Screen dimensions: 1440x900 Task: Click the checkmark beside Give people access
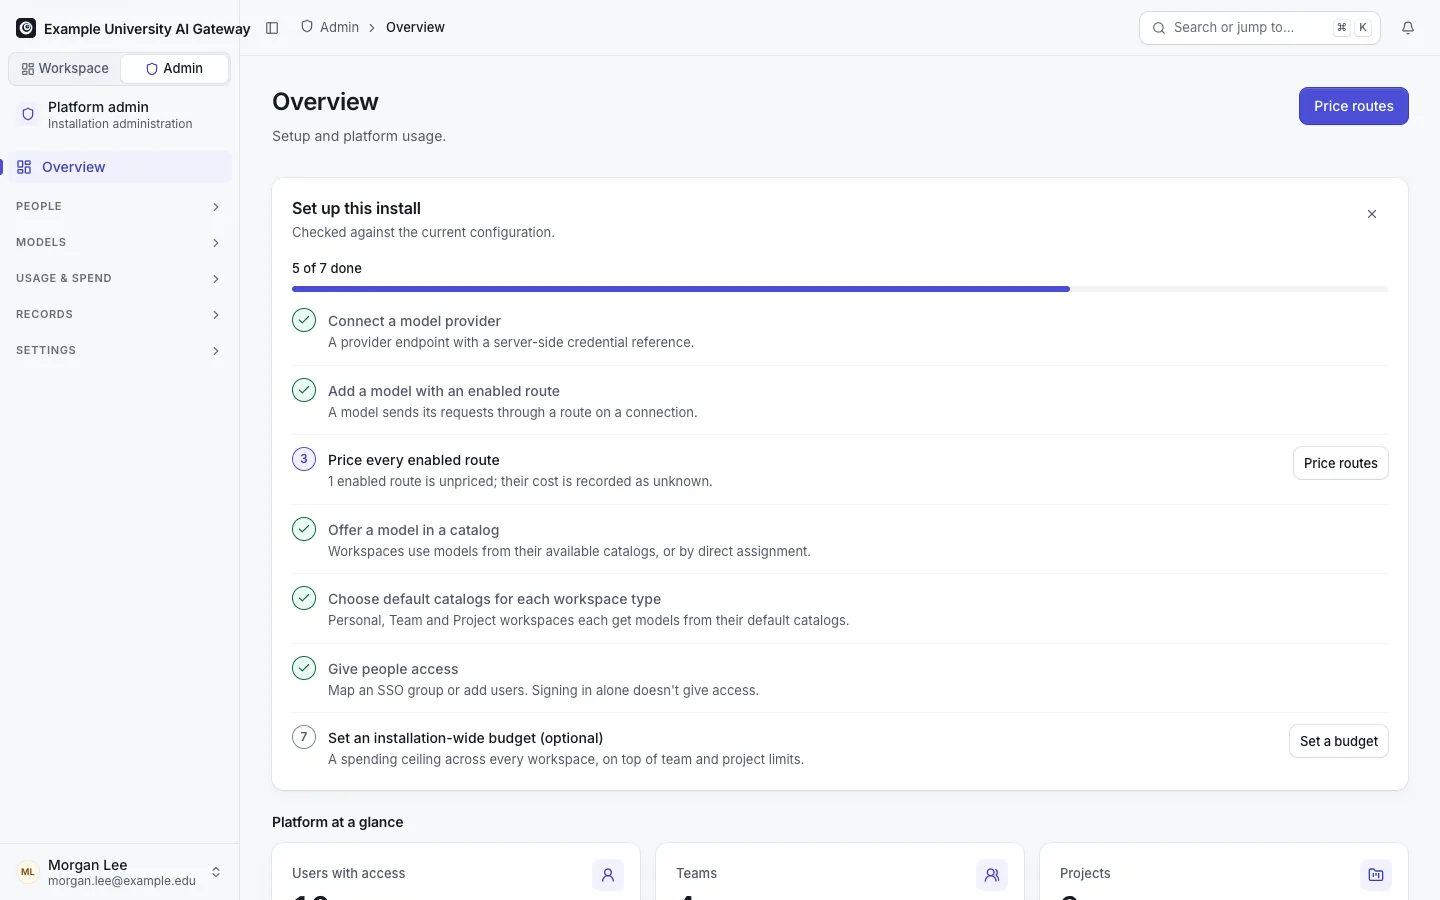[304, 668]
